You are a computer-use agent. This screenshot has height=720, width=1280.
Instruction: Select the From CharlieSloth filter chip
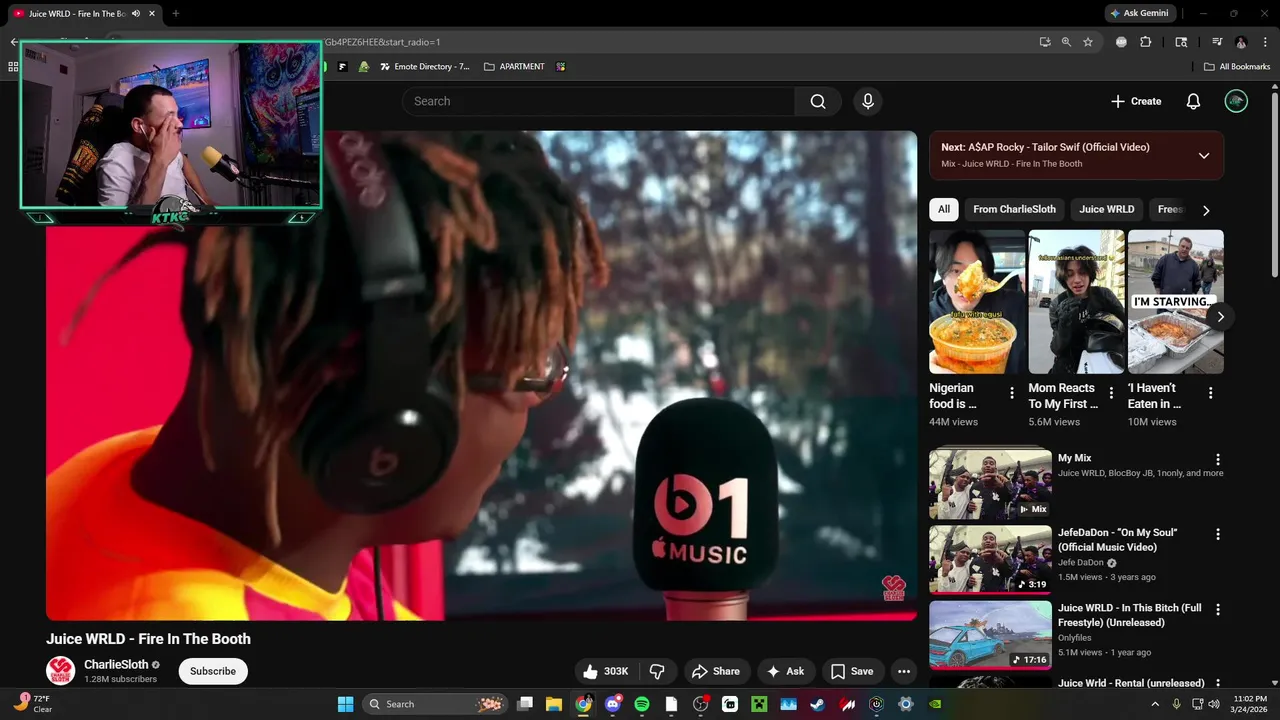pos(1014,209)
